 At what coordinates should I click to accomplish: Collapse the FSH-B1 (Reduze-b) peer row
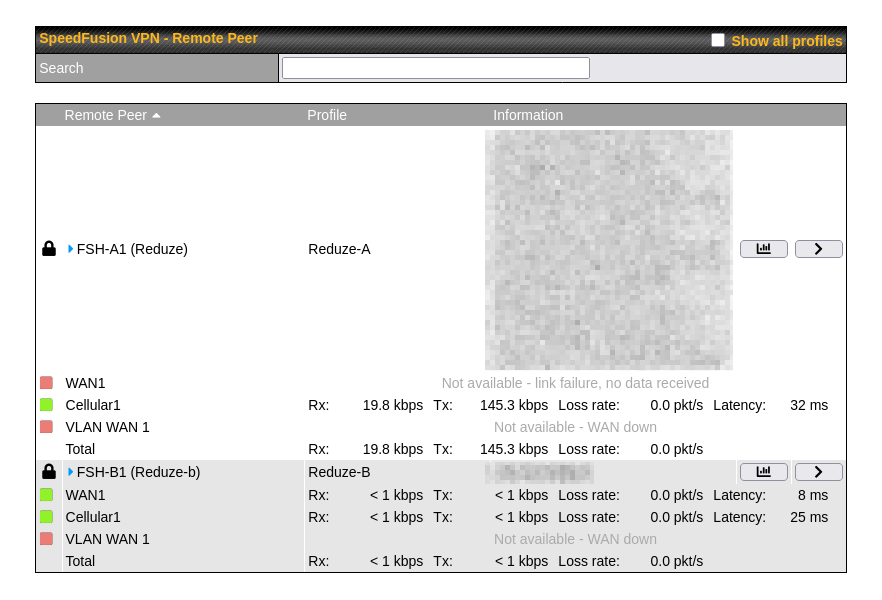click(x=70, y=472)
